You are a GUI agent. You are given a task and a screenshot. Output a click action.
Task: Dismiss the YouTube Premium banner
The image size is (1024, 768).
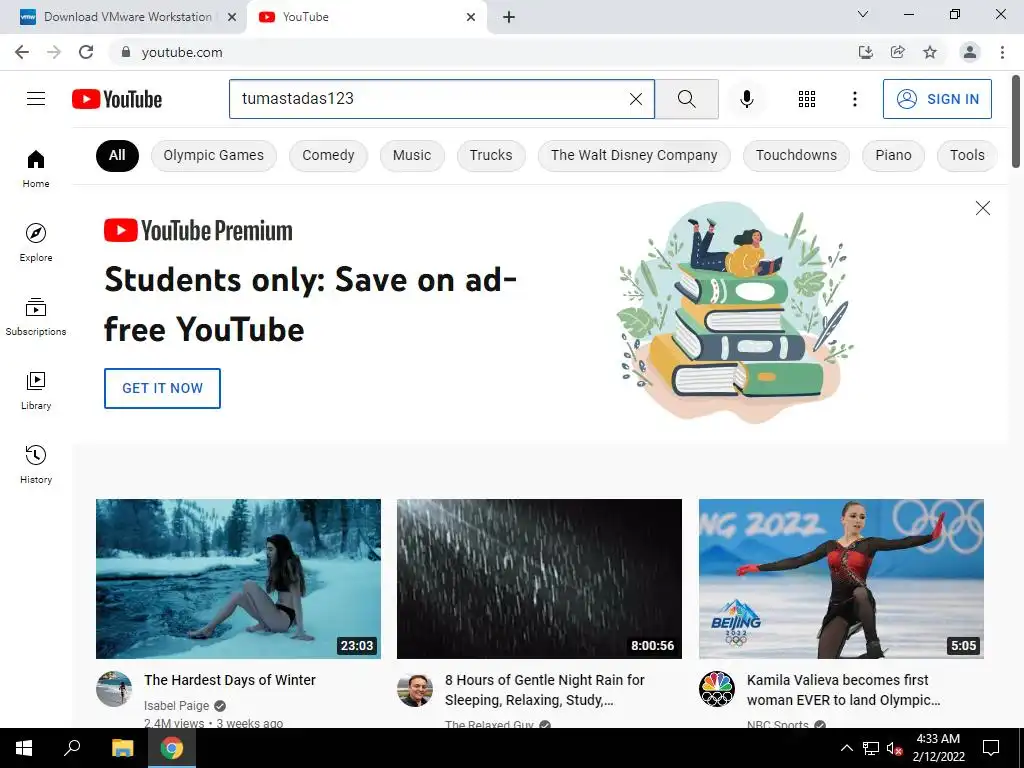click(982, 208)
